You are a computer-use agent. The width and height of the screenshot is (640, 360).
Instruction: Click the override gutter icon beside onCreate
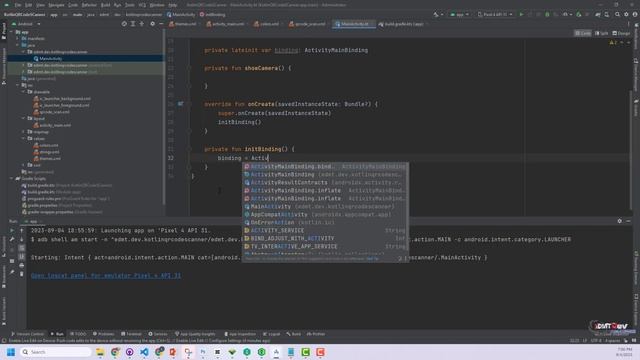(180, 104)
